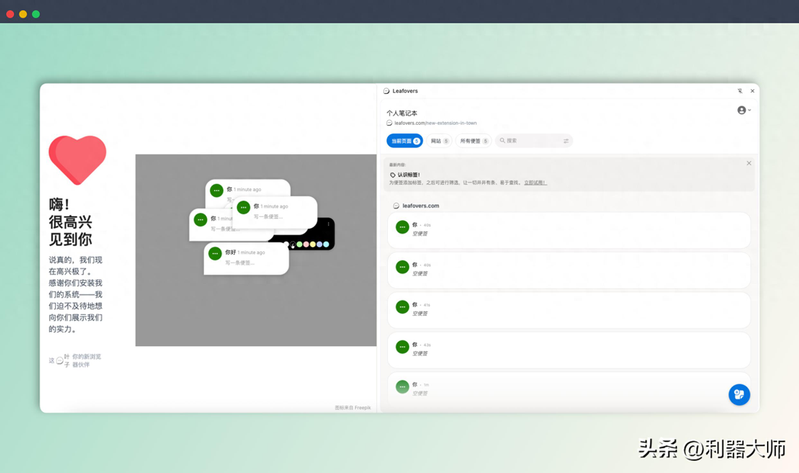The height and width of the screenshot is (473, 799).
Task: Toggle the search filter options icon
Action: pyautogui.click(x=566, y=141)
